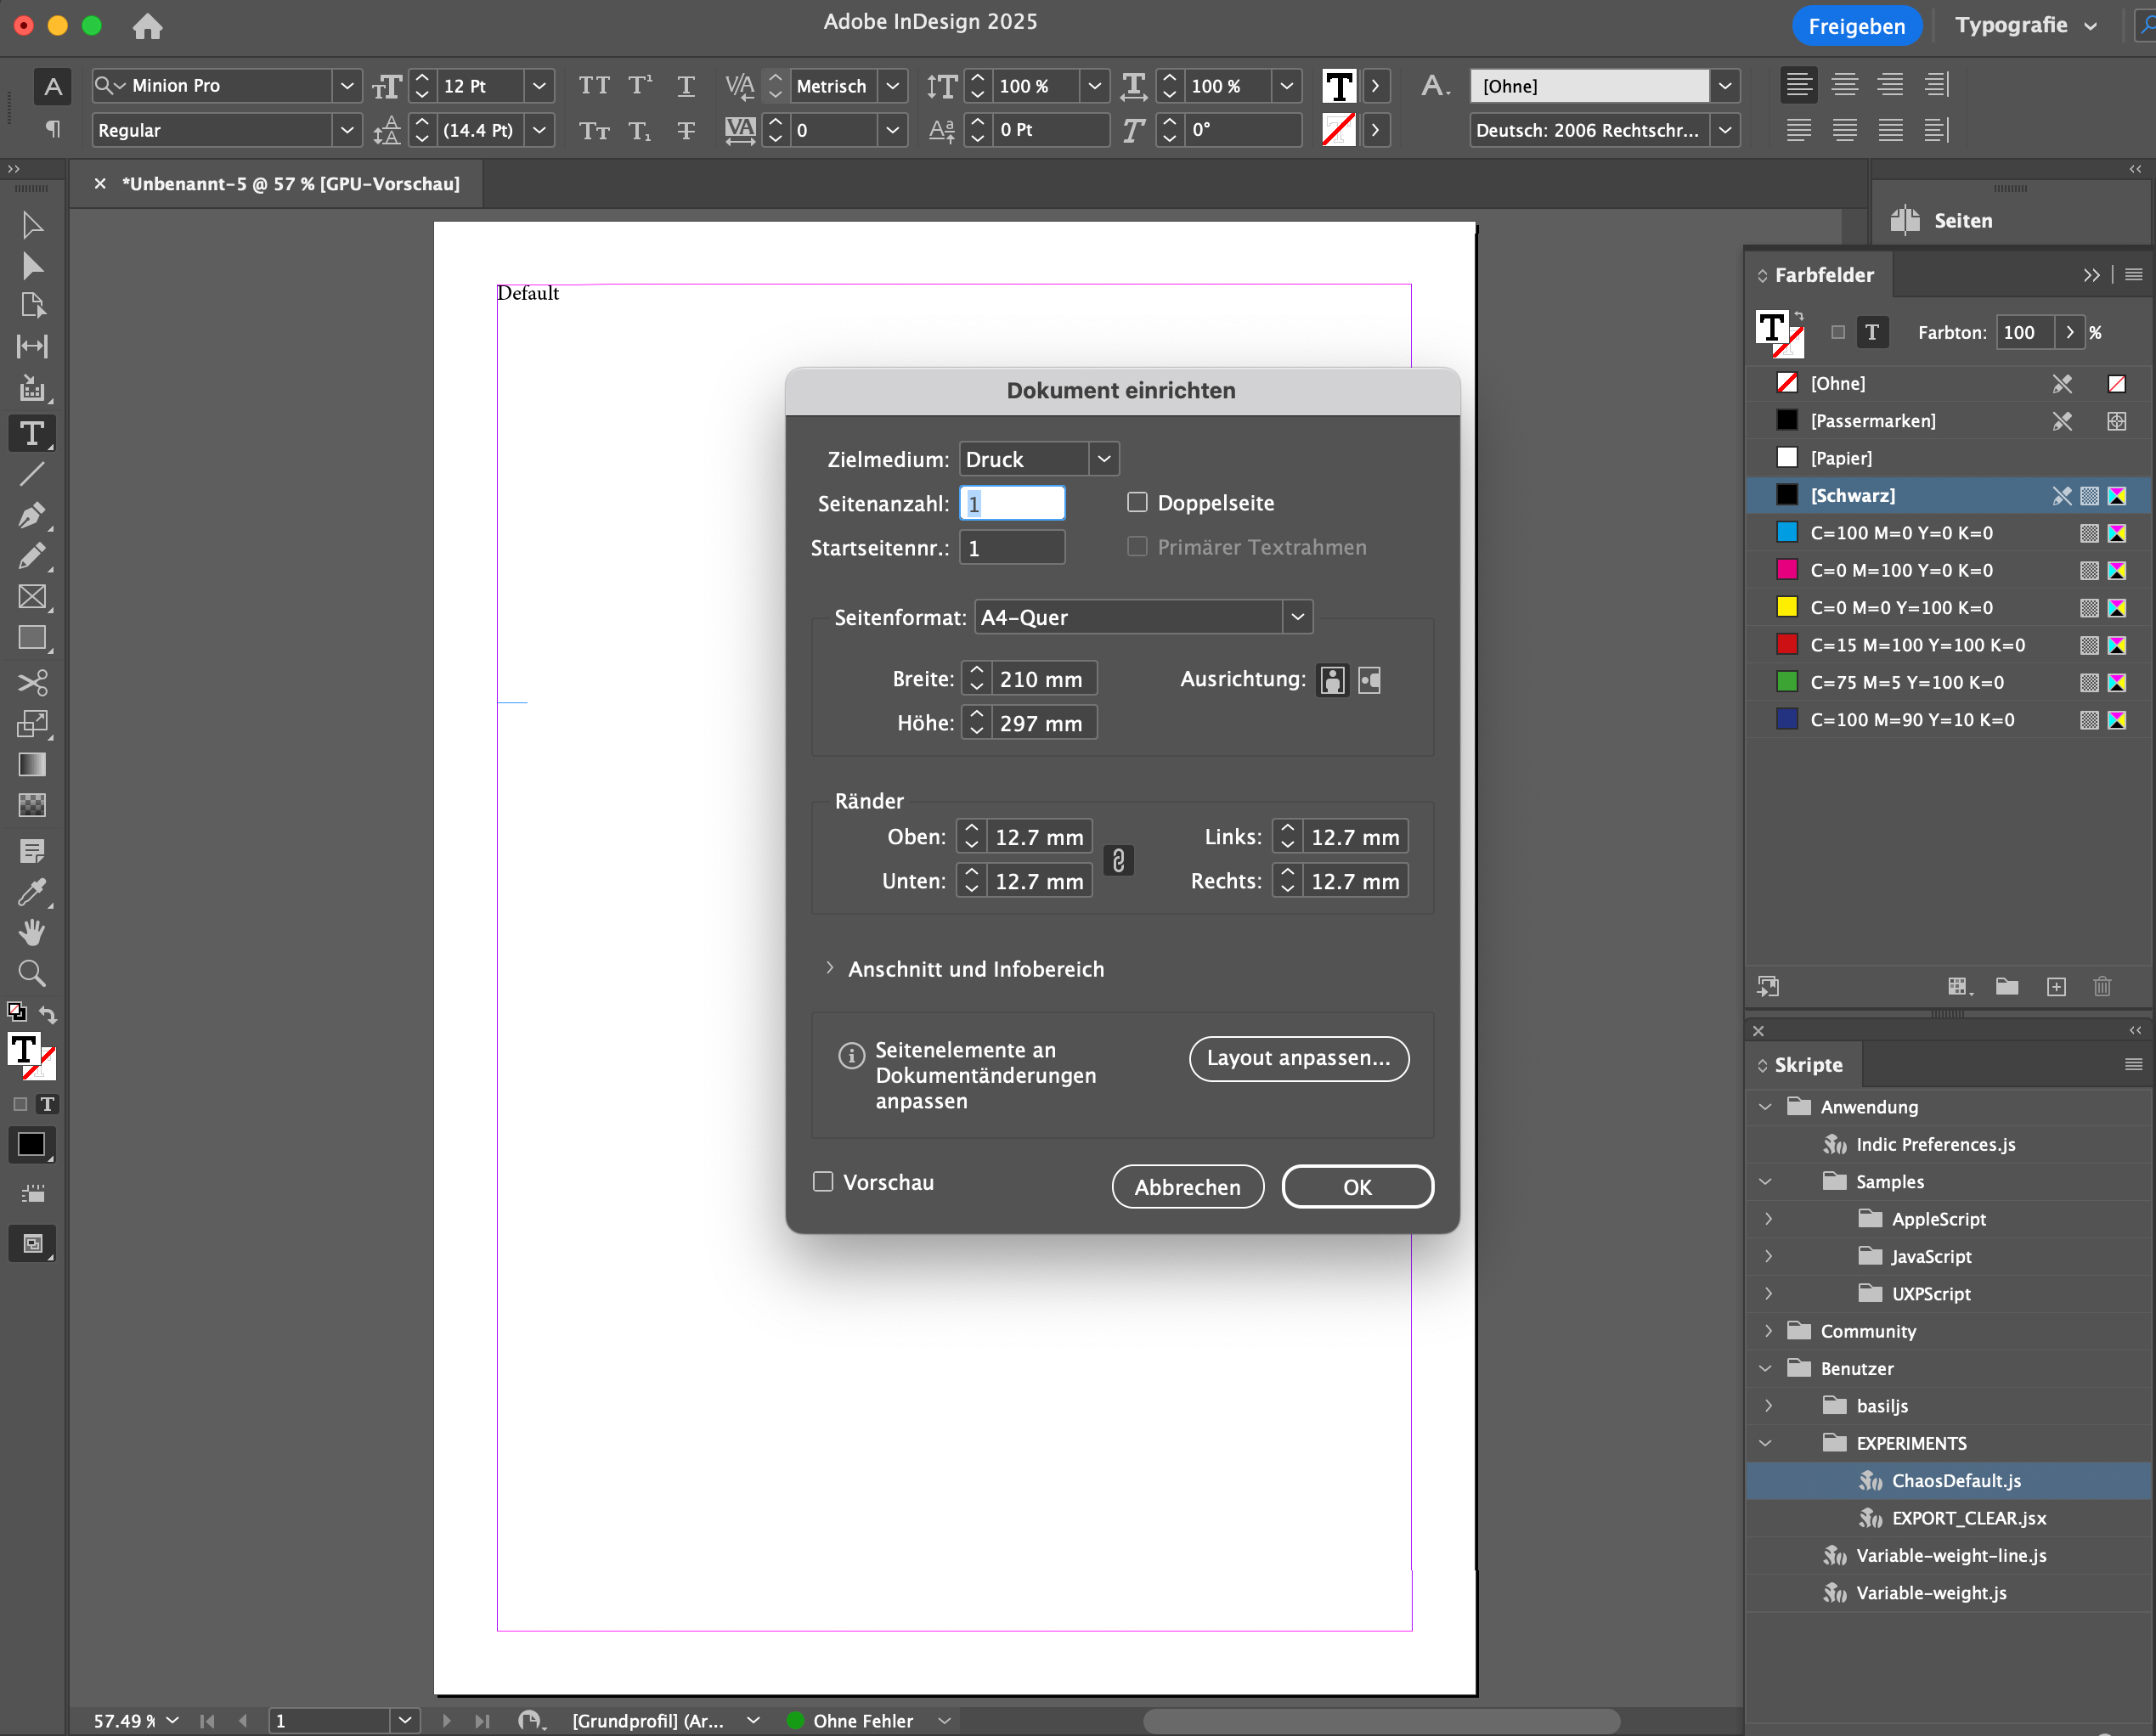Select the Pen tool
The width and height of the screenshot is (2156, 1736).
(32, 515)
